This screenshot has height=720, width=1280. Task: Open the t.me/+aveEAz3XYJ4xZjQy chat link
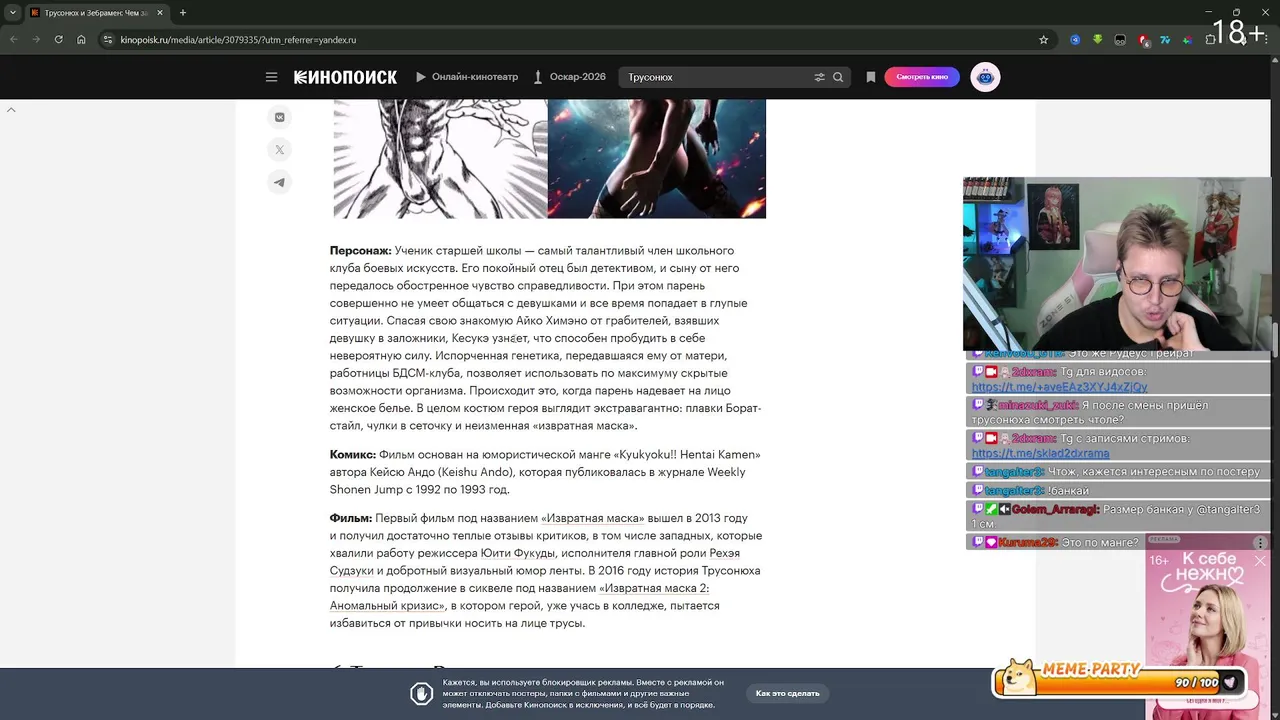(1059, 387)
